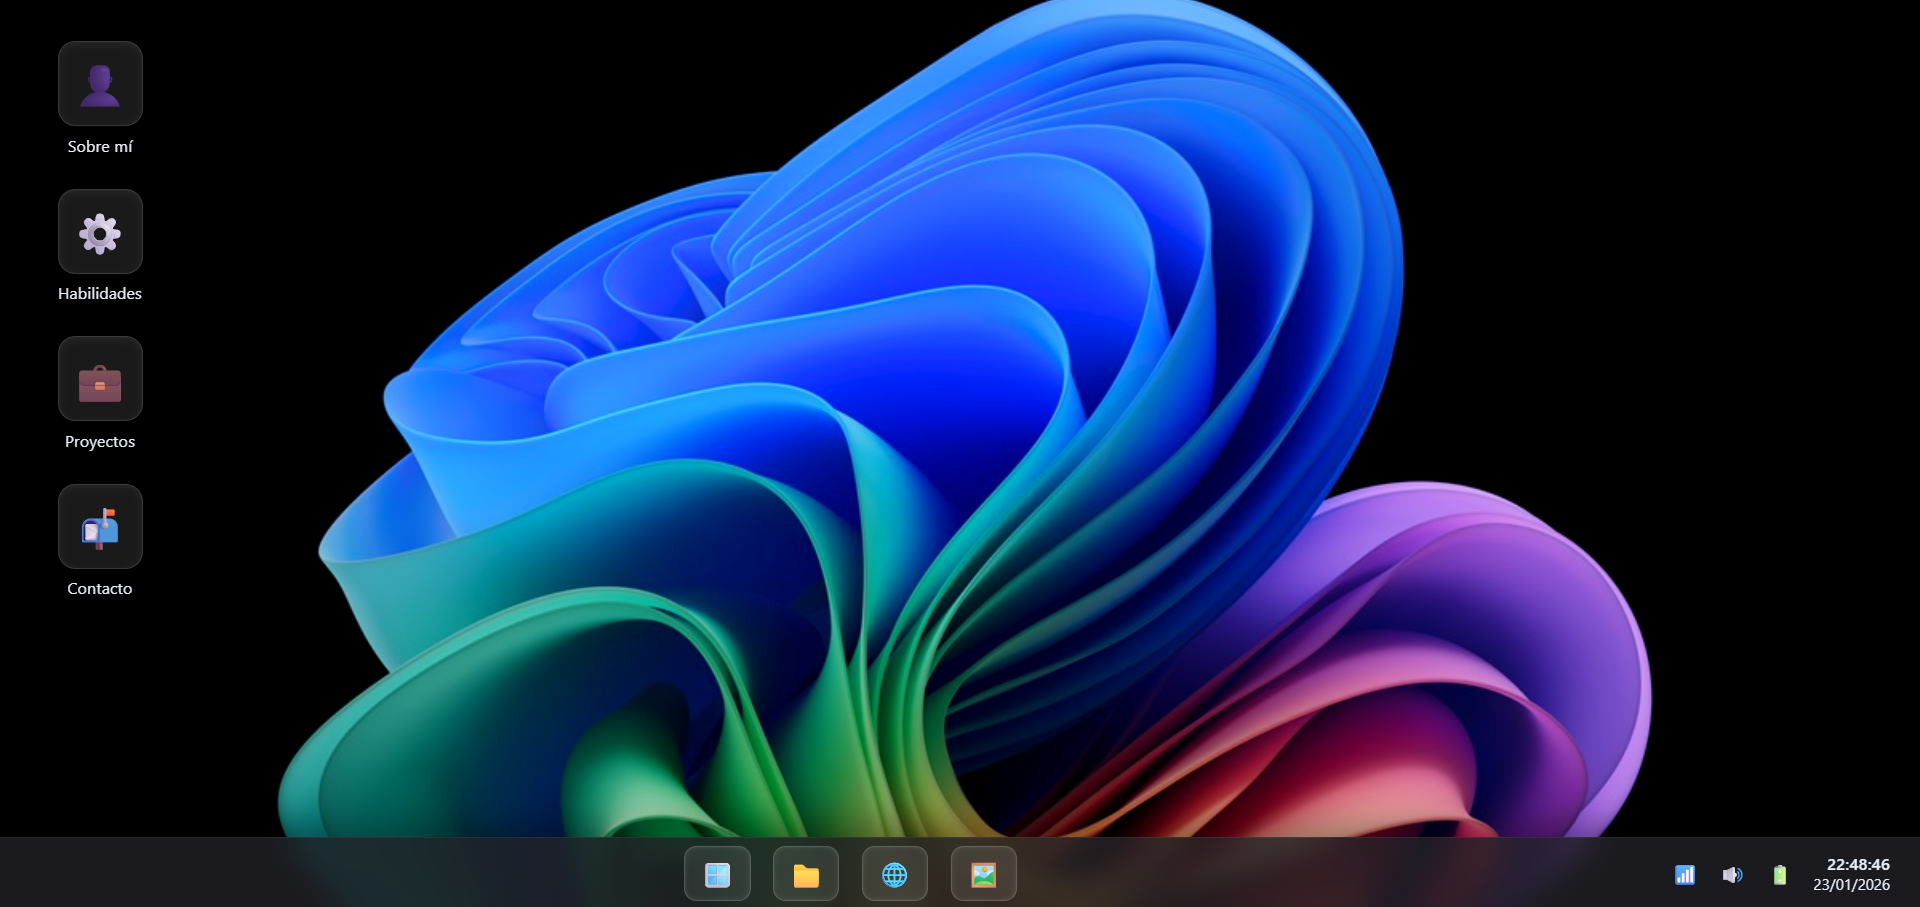
Task: Click the "Habilidades" text label
Action: [100, 294]
